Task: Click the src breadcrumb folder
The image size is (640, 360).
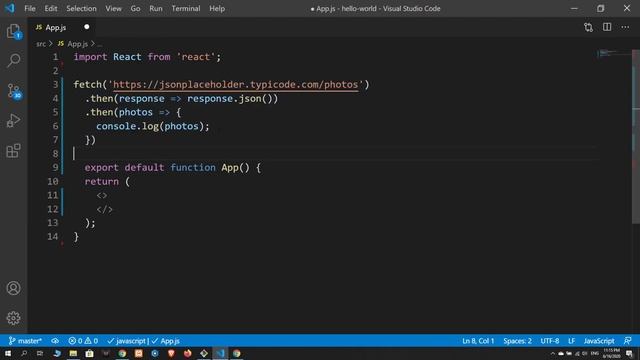Action: click(41, 44)
